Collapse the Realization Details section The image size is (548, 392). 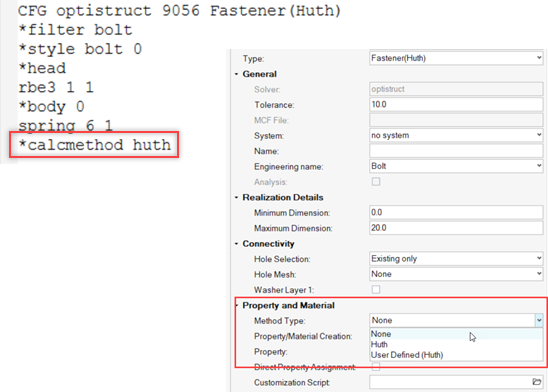point(237,197)
